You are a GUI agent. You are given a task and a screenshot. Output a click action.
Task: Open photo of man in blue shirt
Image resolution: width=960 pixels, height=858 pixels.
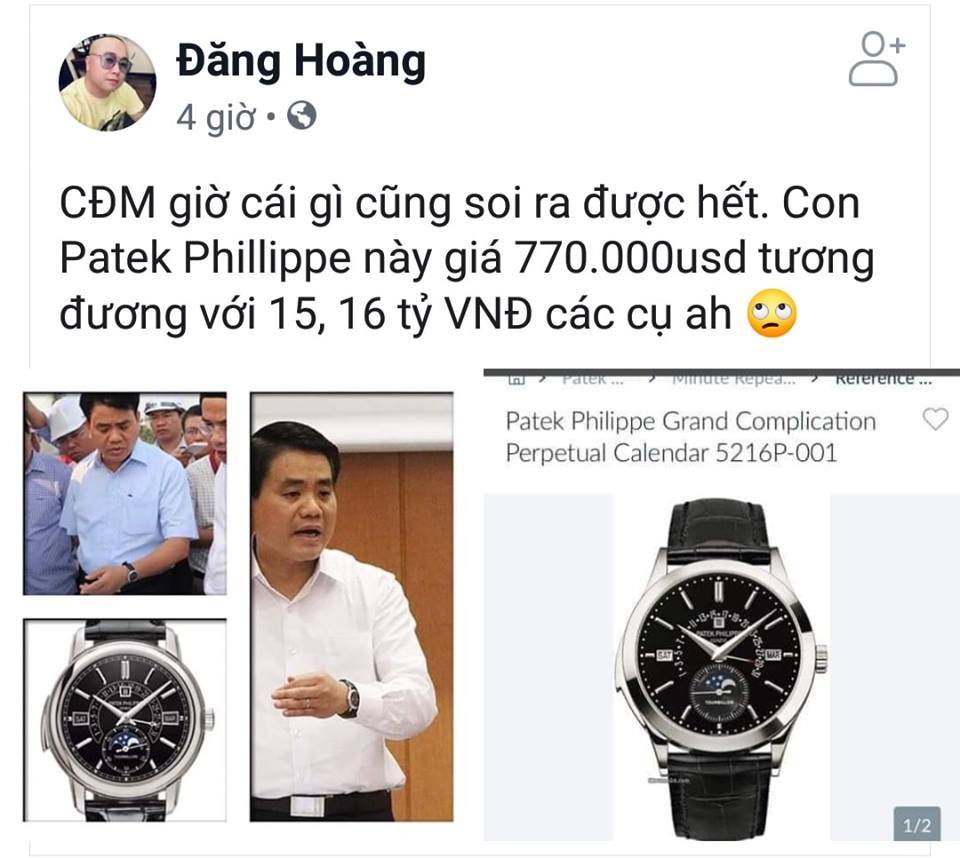coord(125,494)
